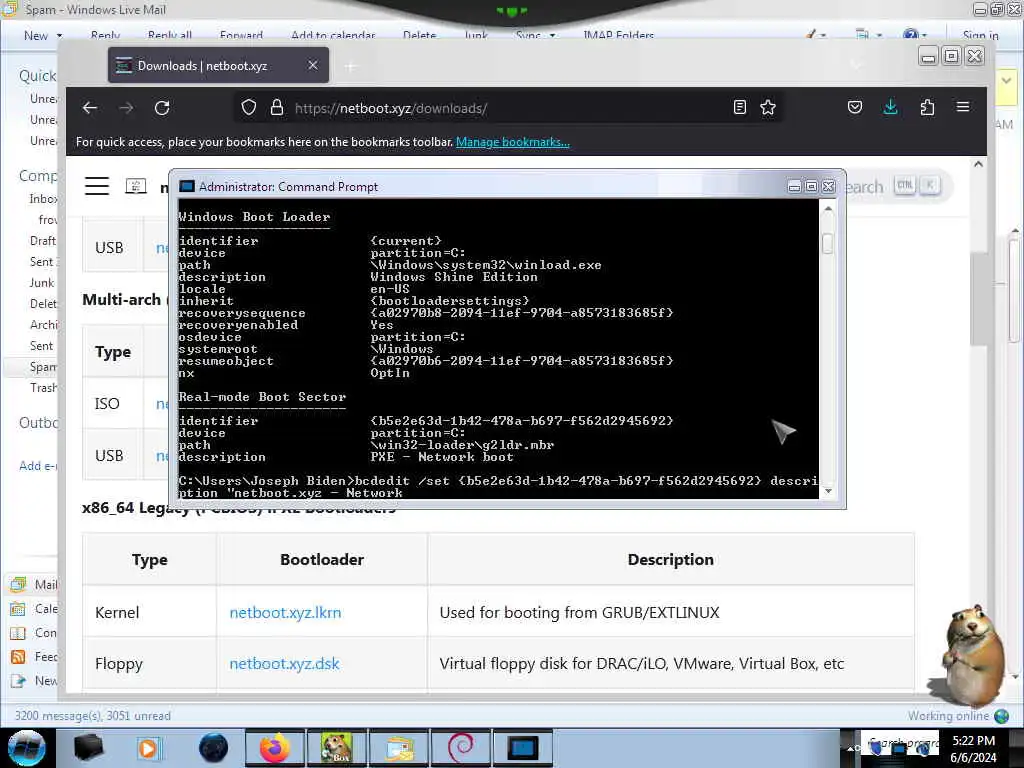Open the Debian swirl taskbar icon

pyautogui.click(x=460, y=748)
